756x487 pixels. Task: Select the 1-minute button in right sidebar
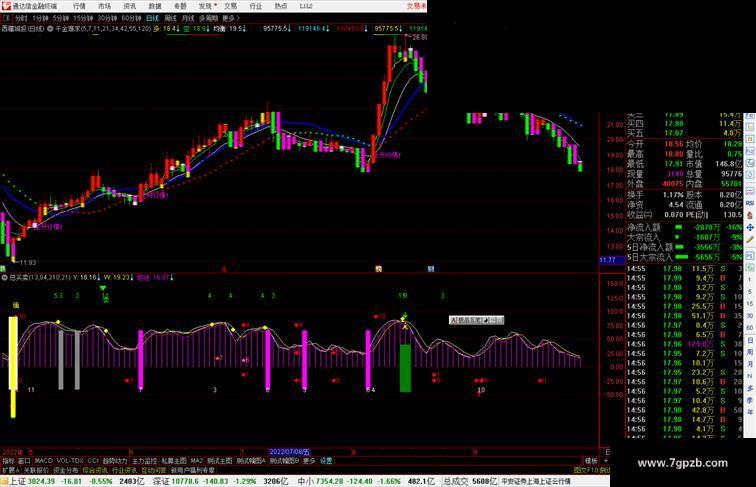click(x=750, y=280)
